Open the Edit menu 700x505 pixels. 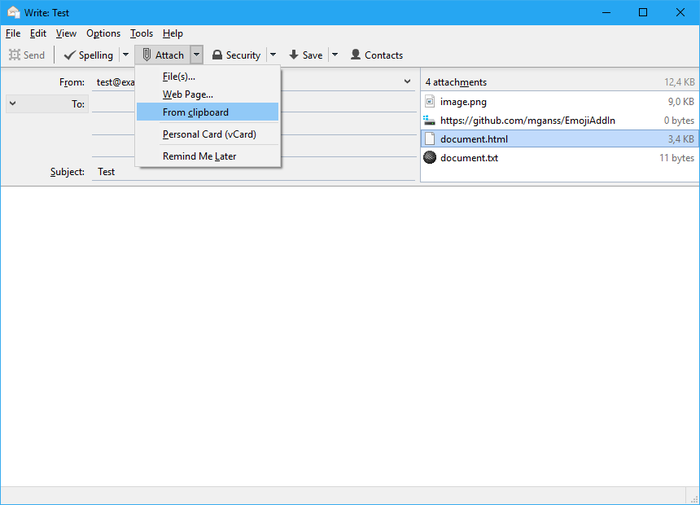[x=38, y=33]
